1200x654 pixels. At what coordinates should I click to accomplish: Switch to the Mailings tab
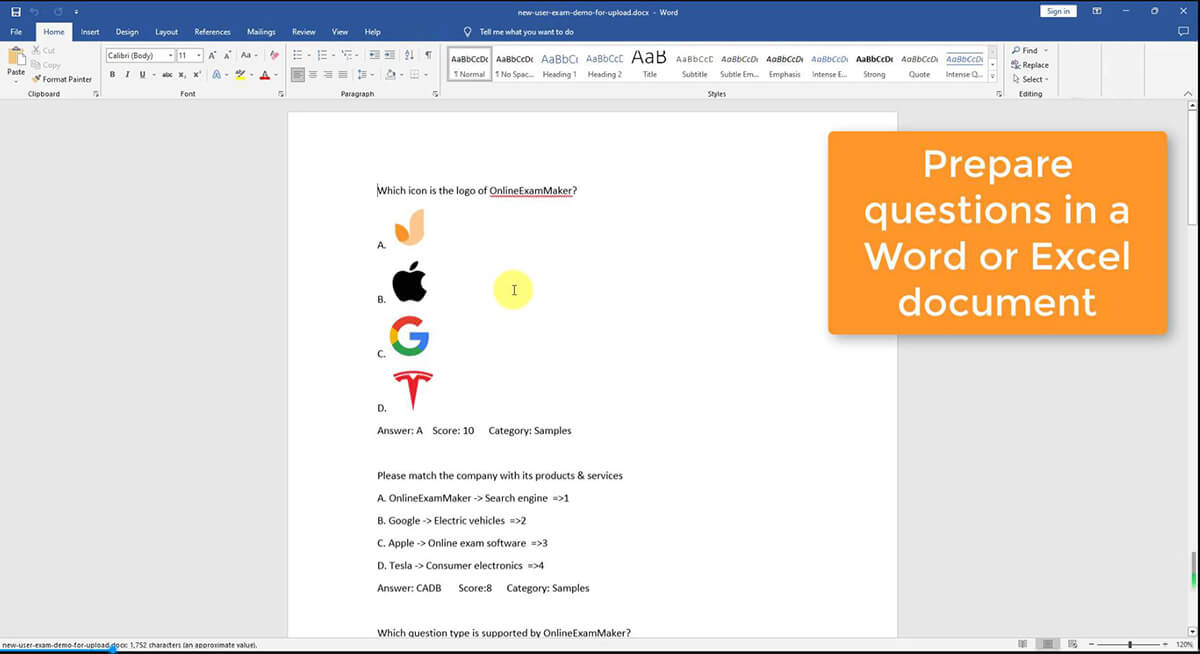click(x=261, y=32)
